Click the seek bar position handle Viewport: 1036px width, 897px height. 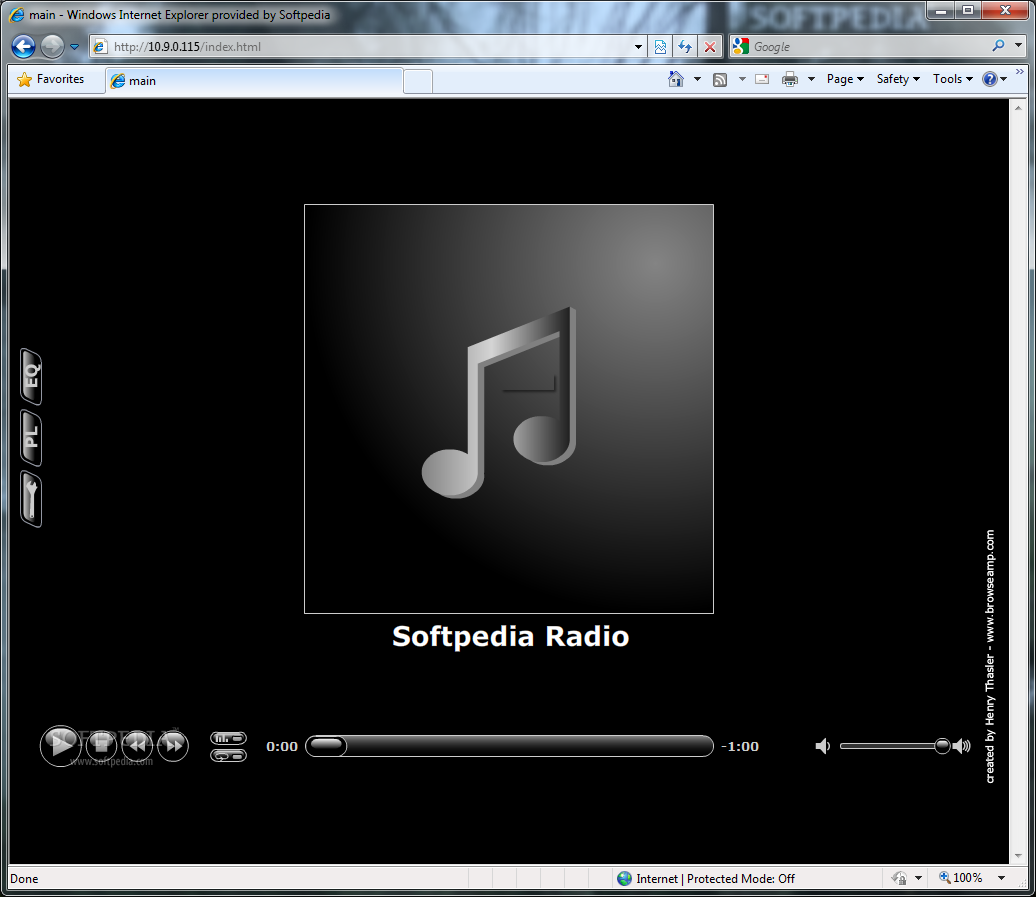pyautogui.click(x=327, y=746)
